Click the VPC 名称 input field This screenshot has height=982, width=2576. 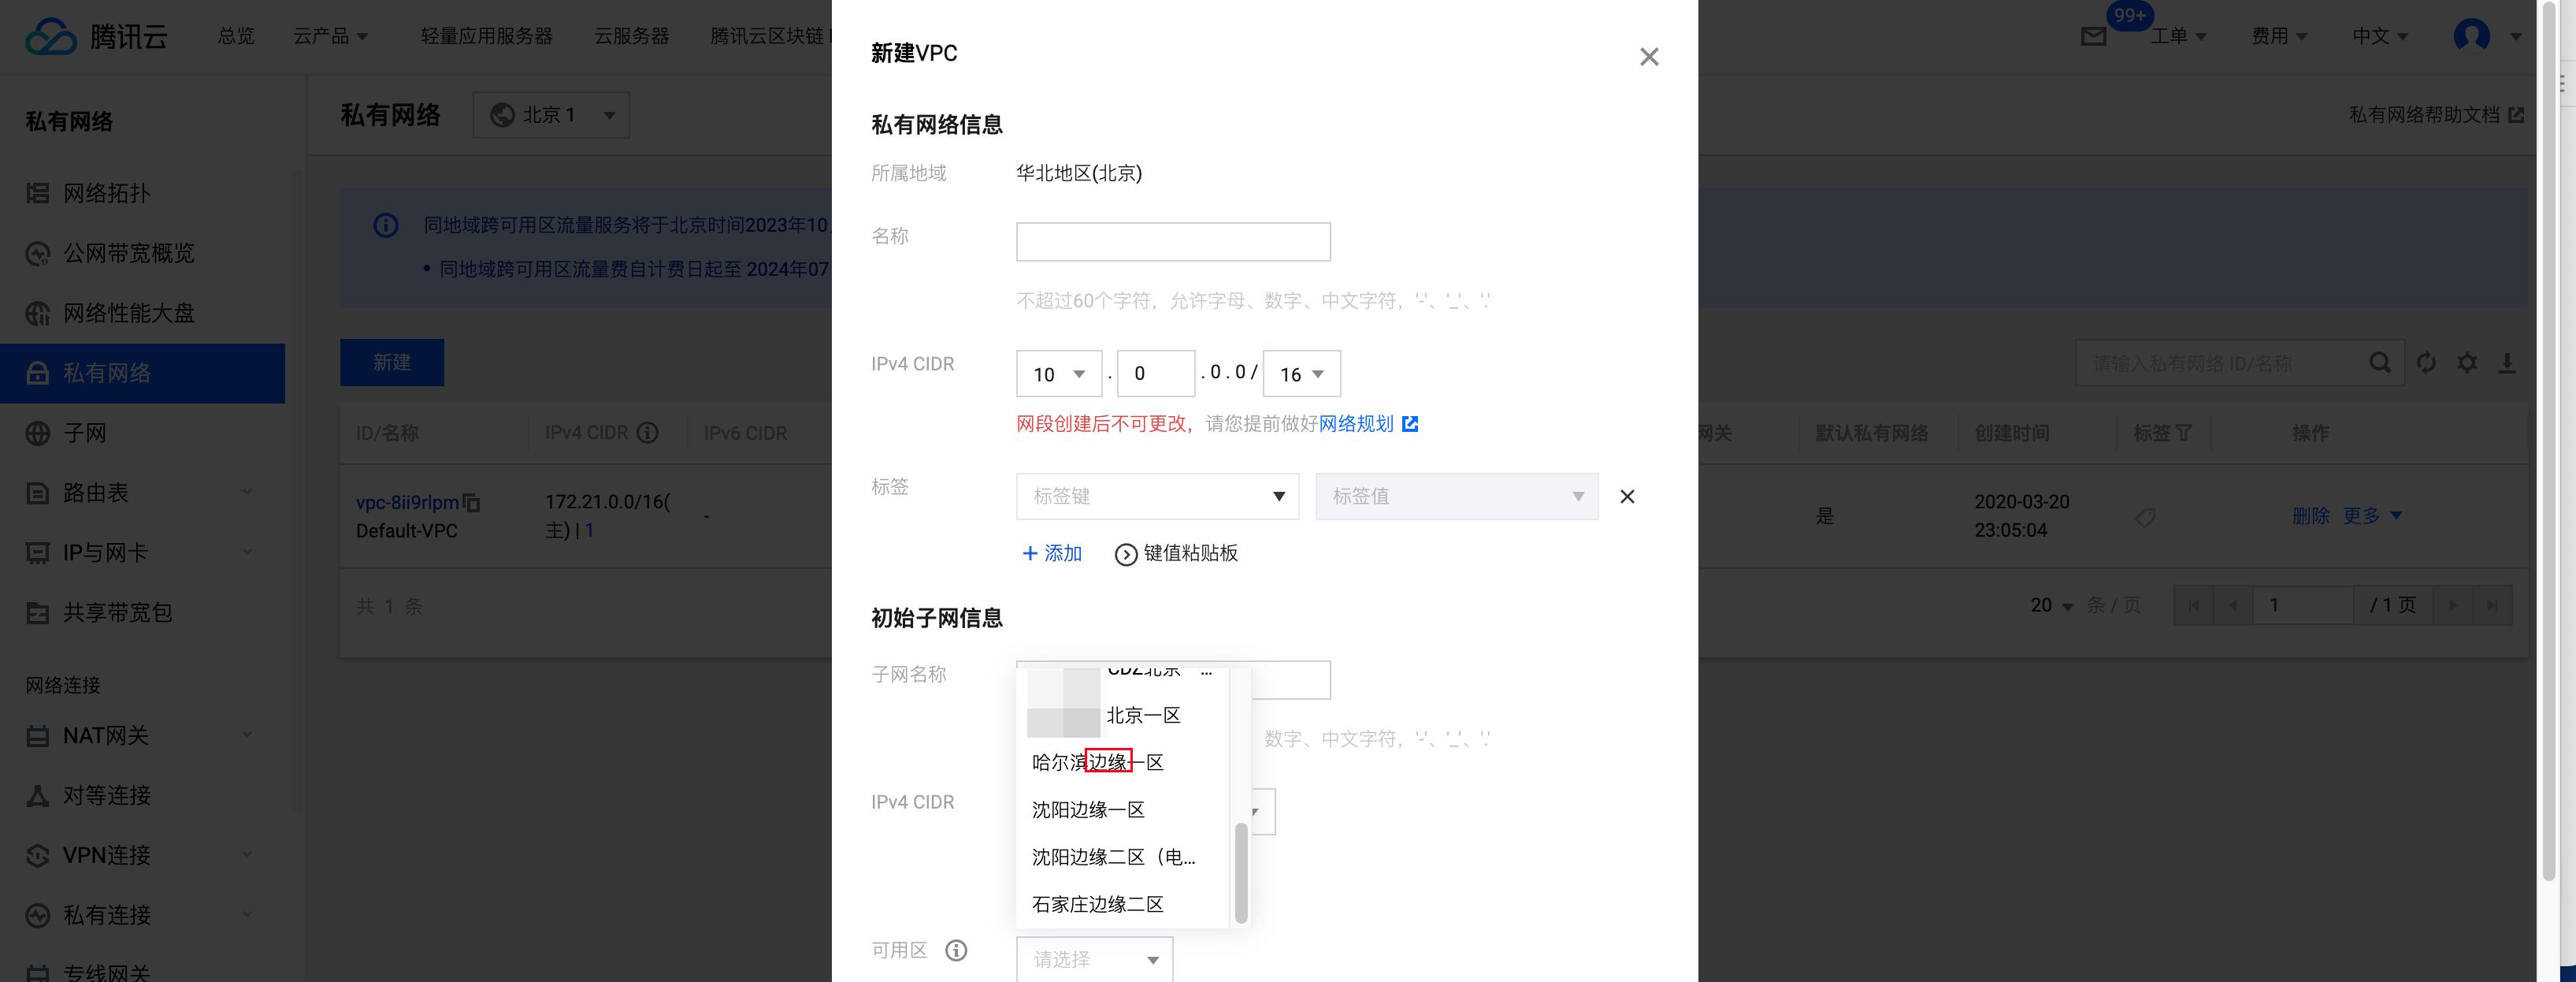click(1173, 242)
